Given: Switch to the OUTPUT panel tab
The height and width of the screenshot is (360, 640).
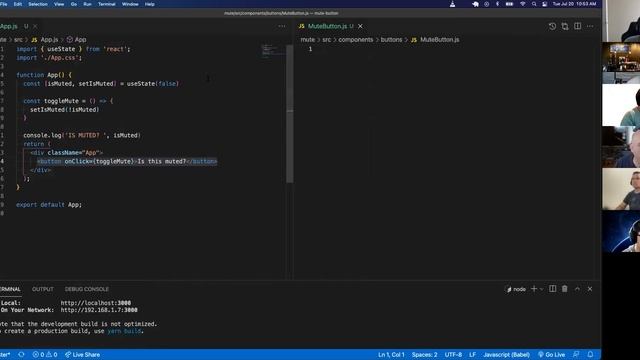Looking at the screenshot, I should 42,289.
